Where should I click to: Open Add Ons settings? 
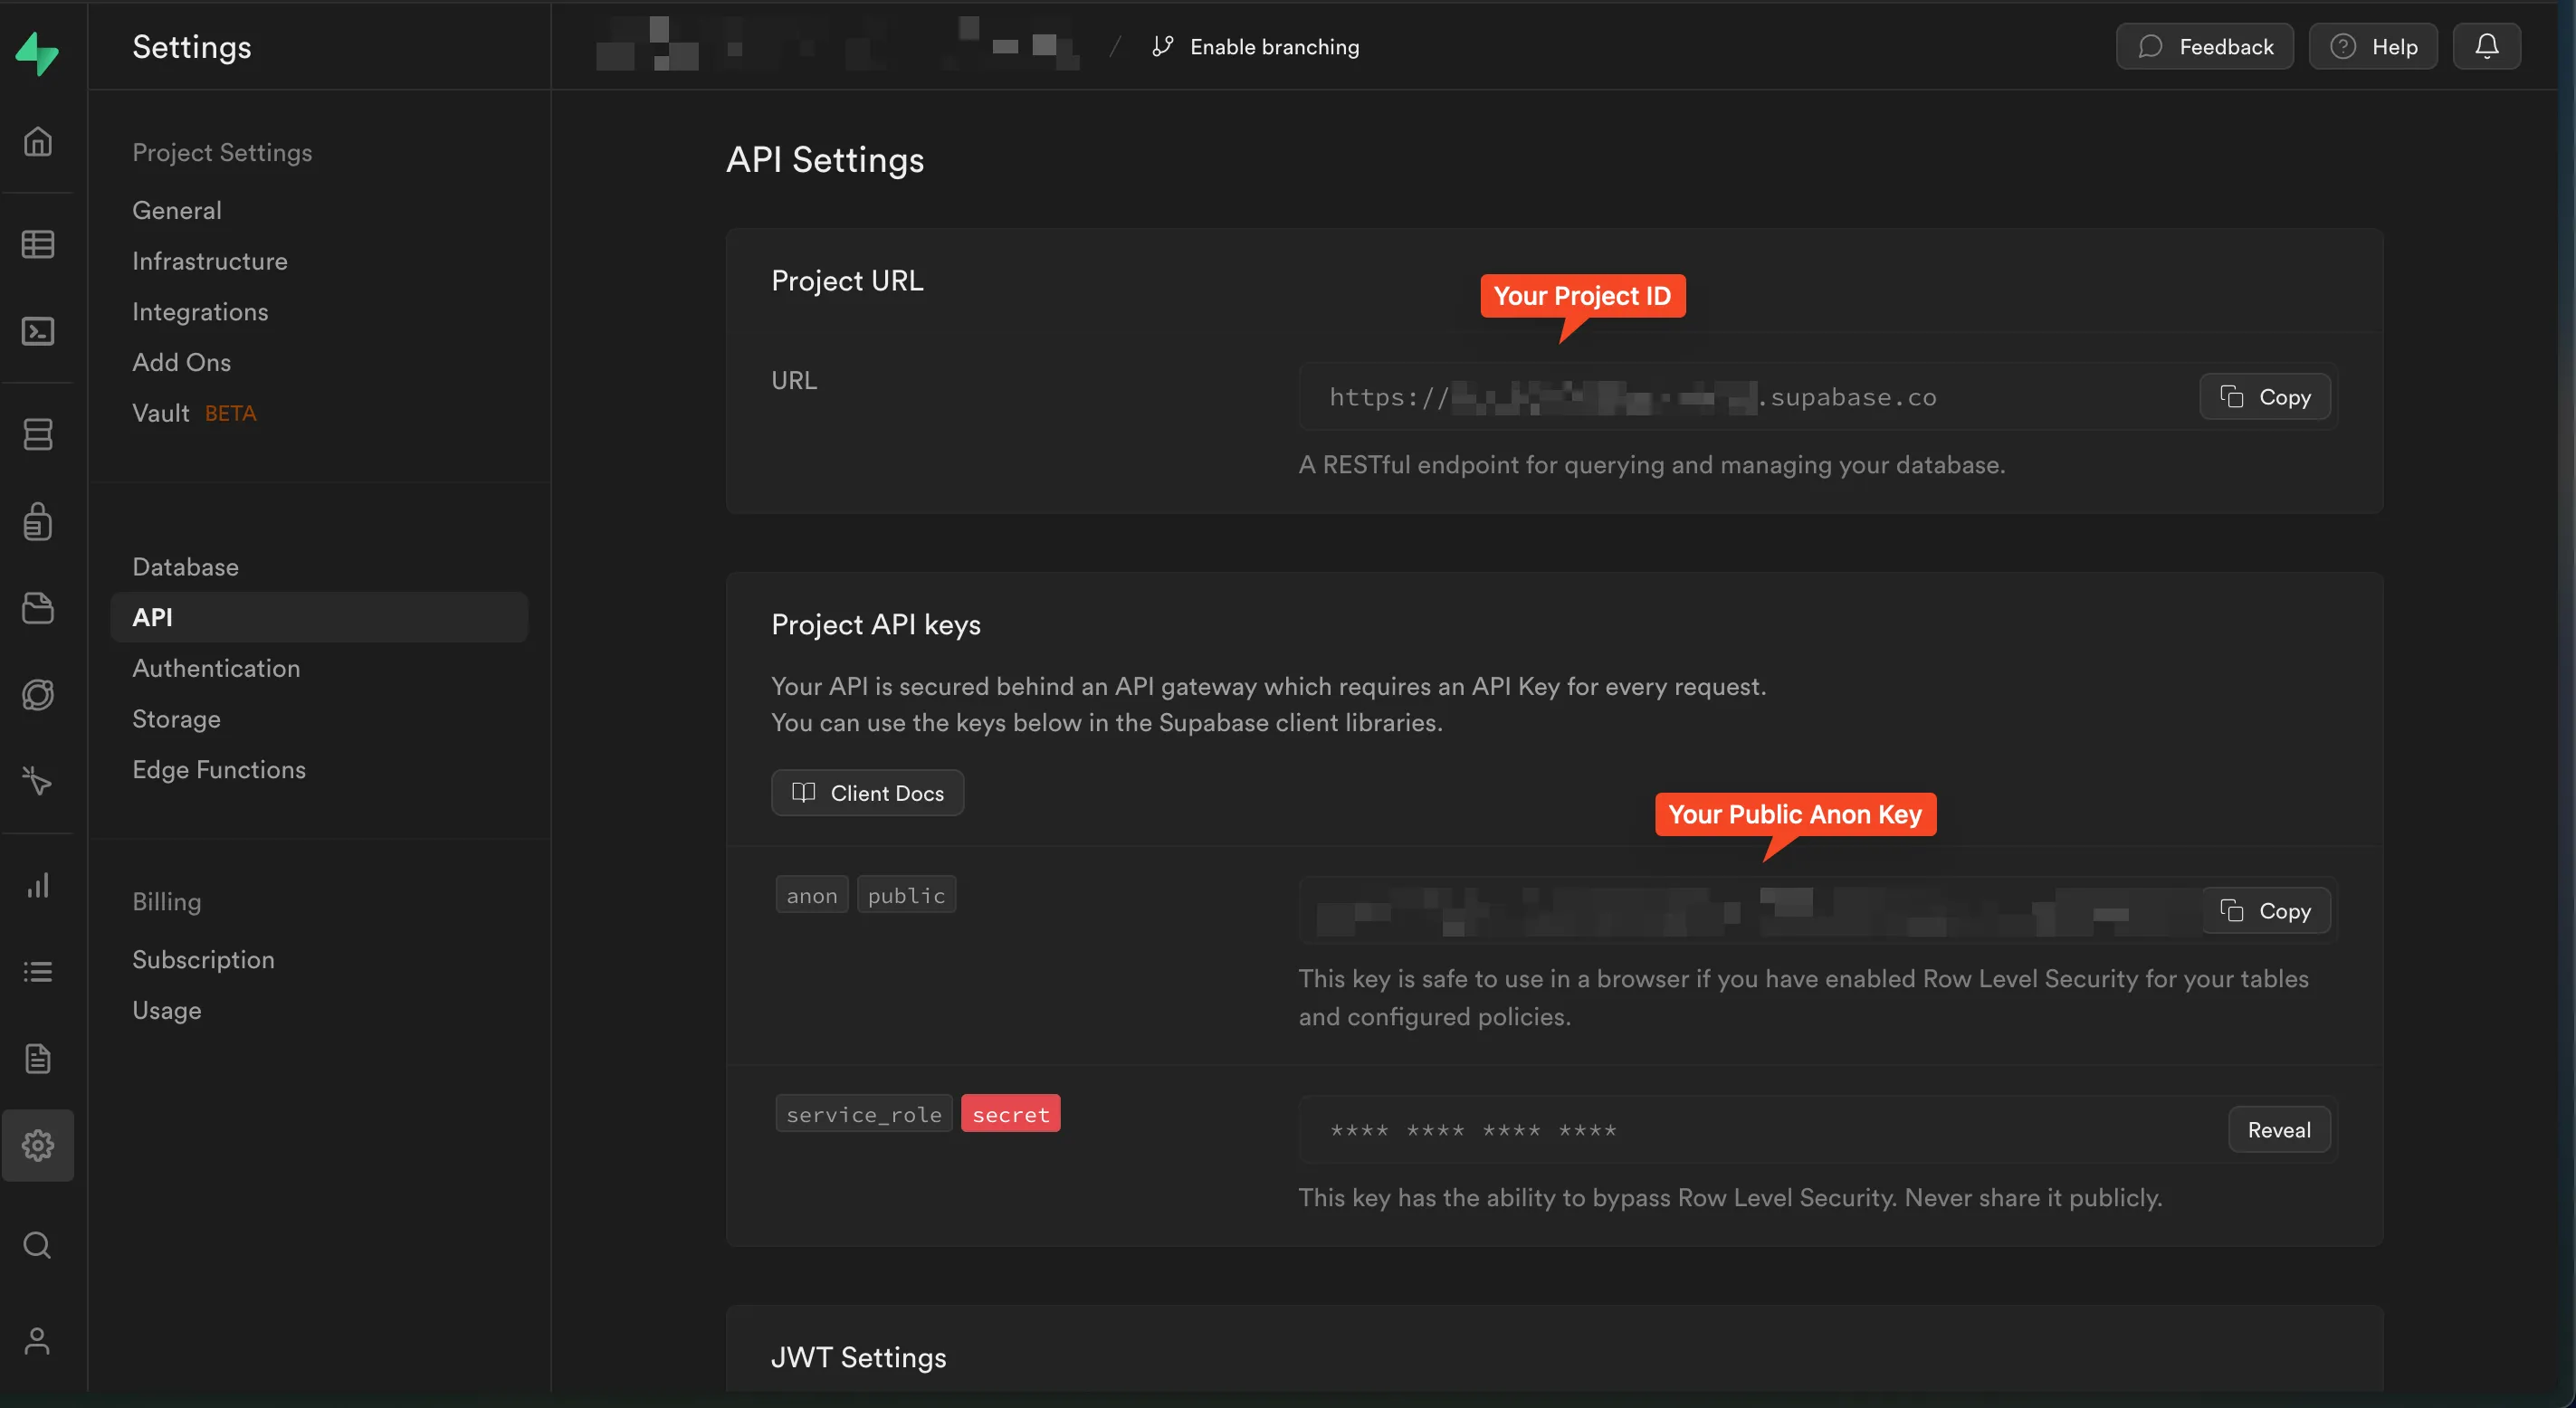[x=181, y=362]
